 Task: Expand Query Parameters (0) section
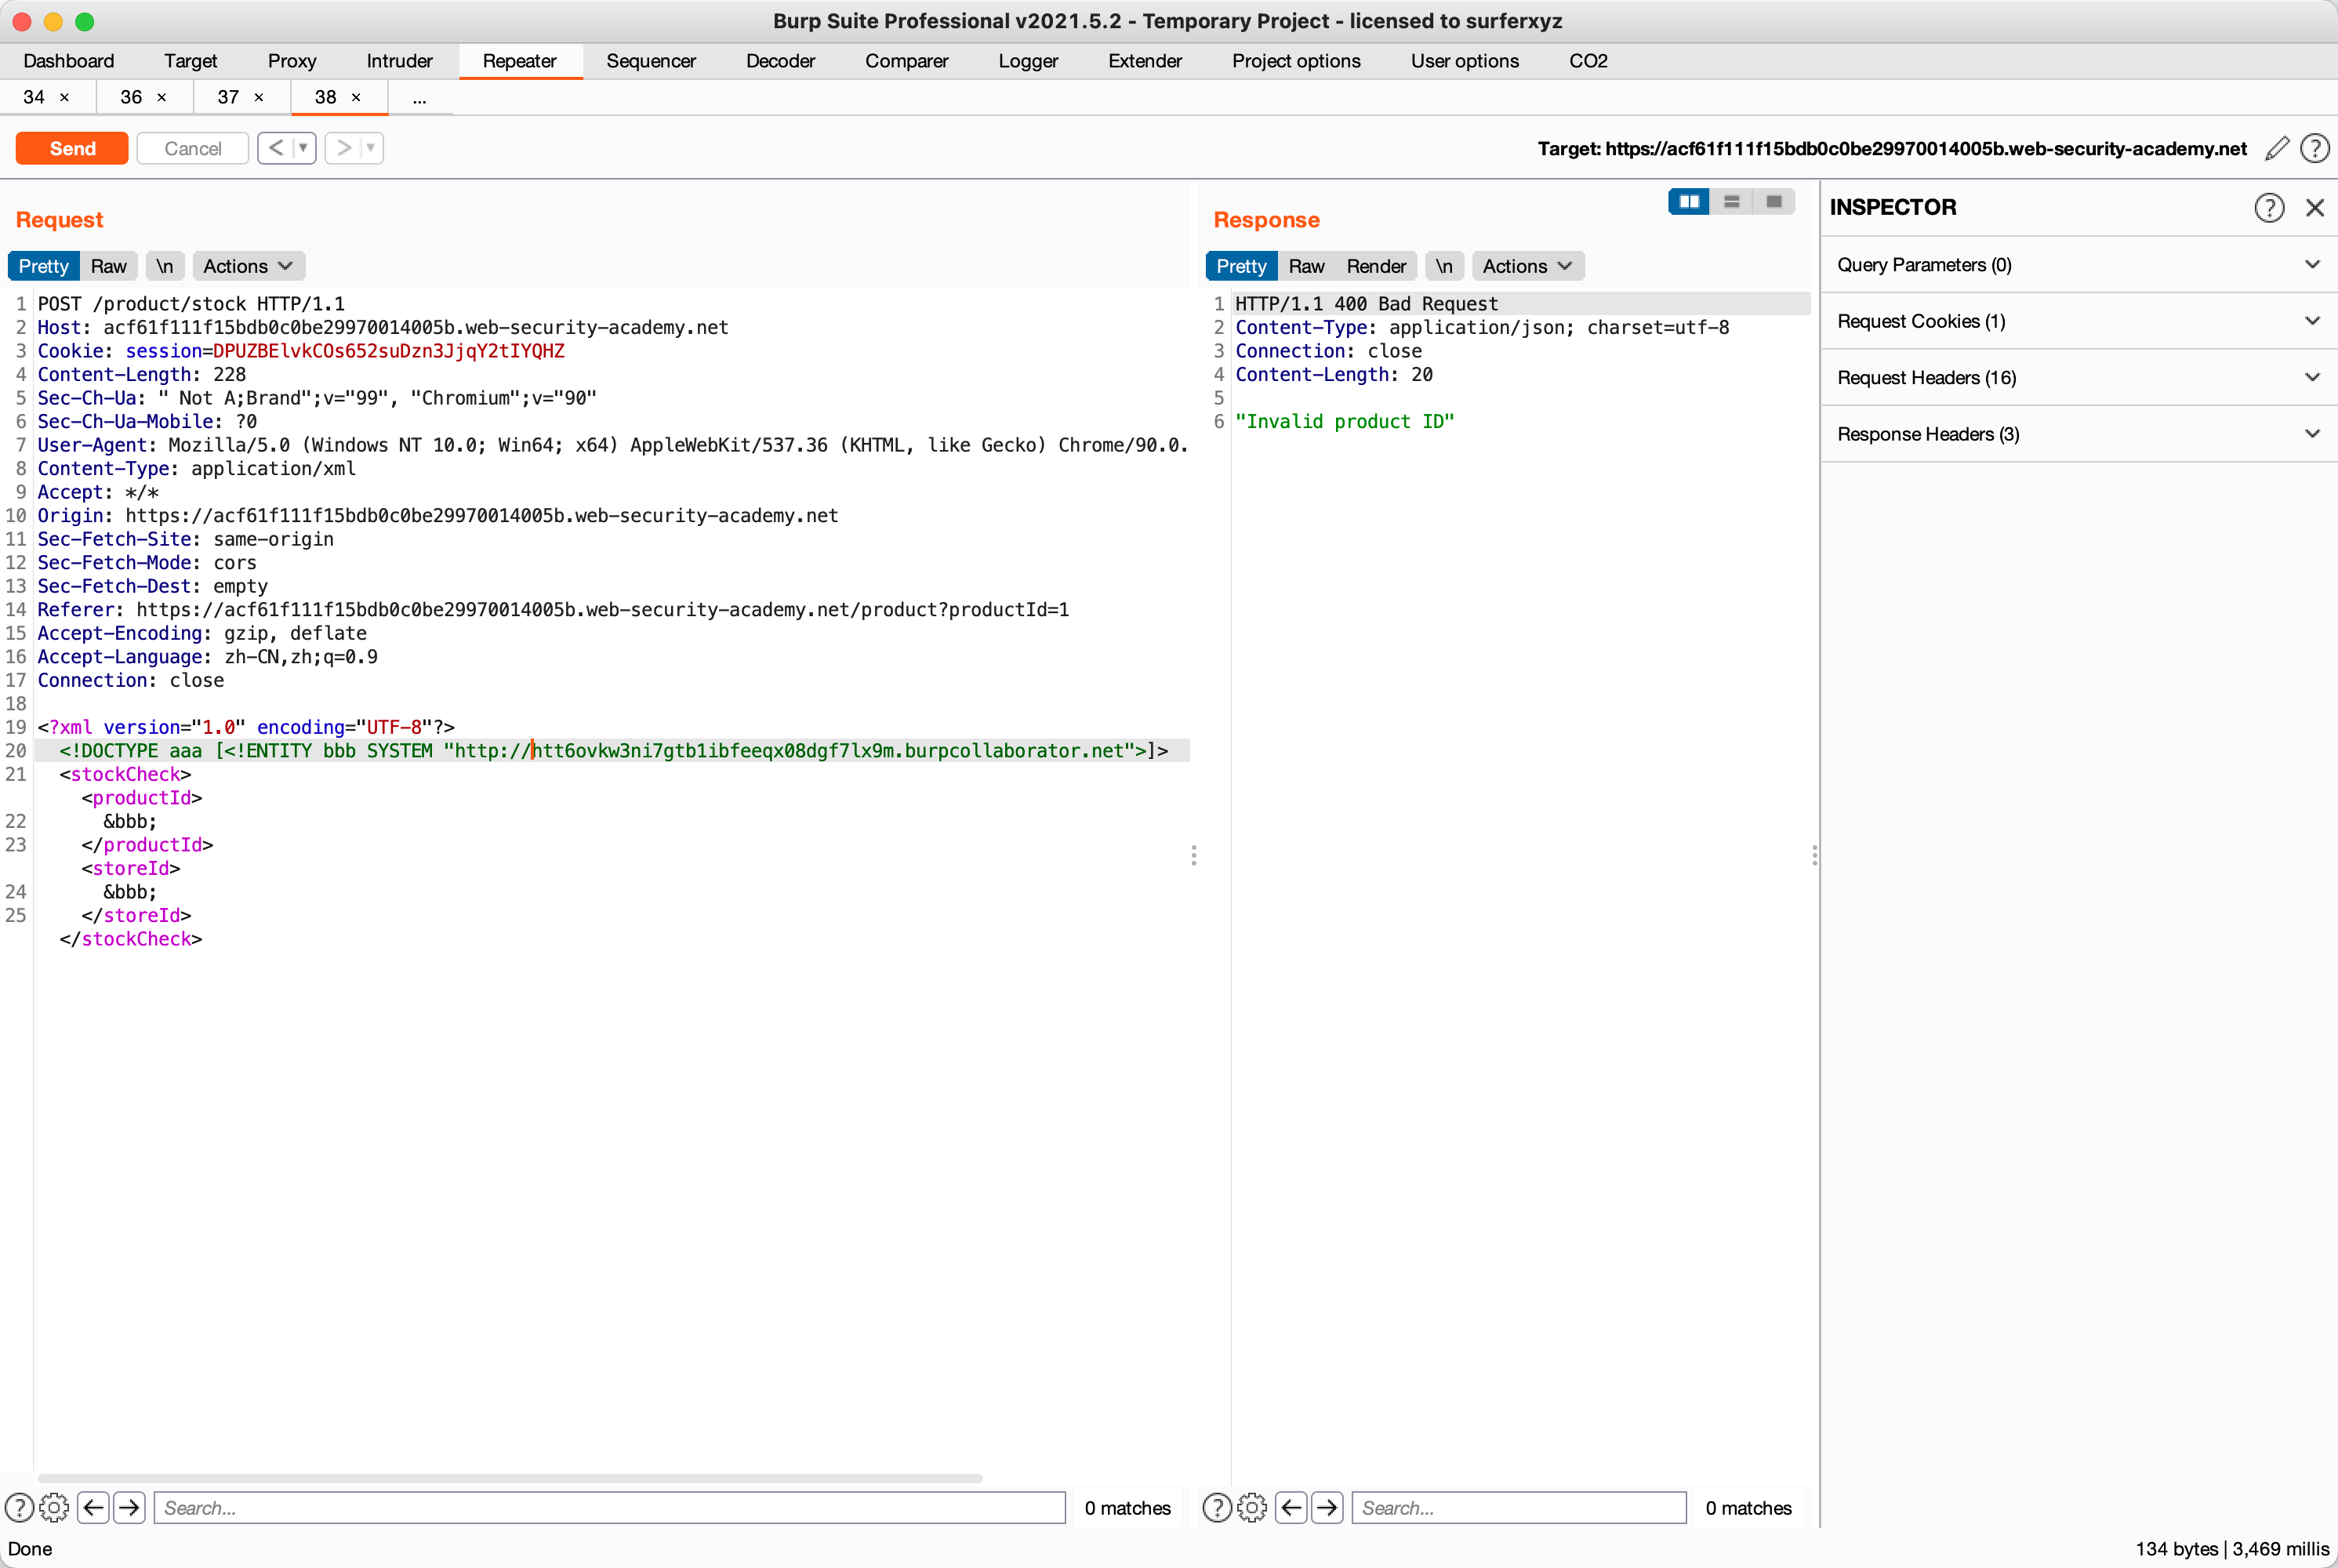[2079, 265]
